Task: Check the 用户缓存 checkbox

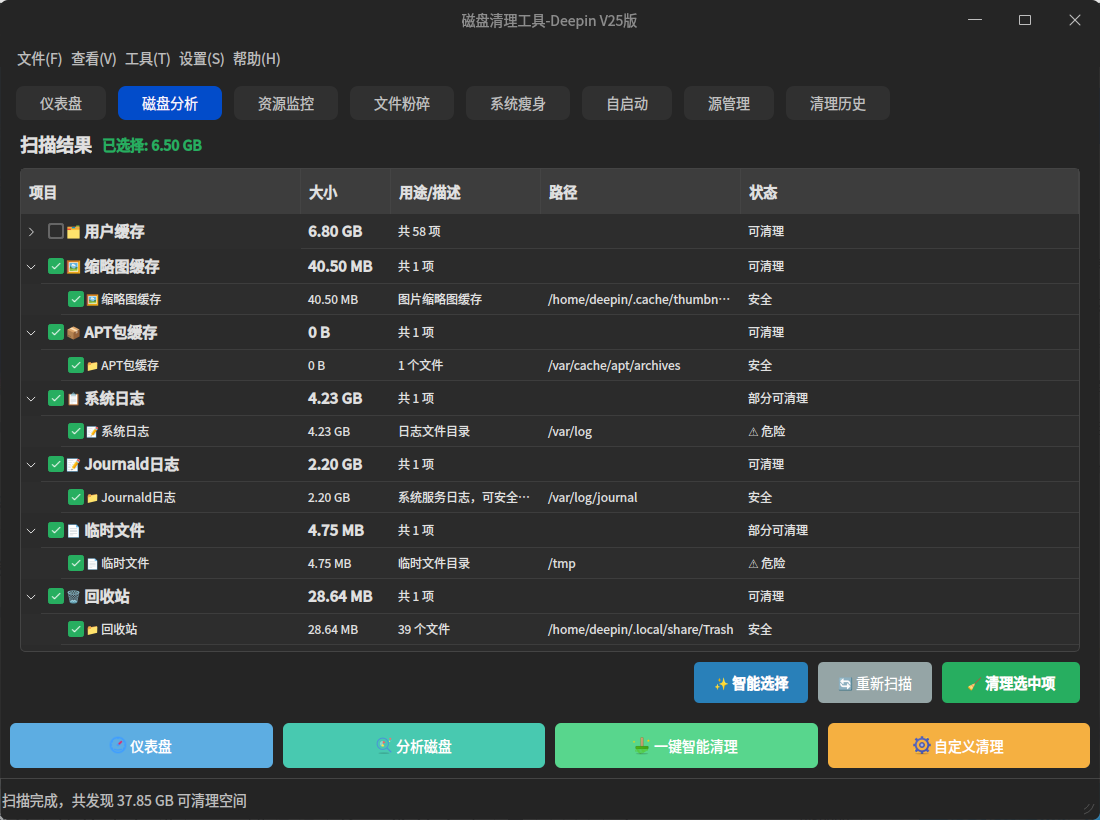Action: (56, 231)
